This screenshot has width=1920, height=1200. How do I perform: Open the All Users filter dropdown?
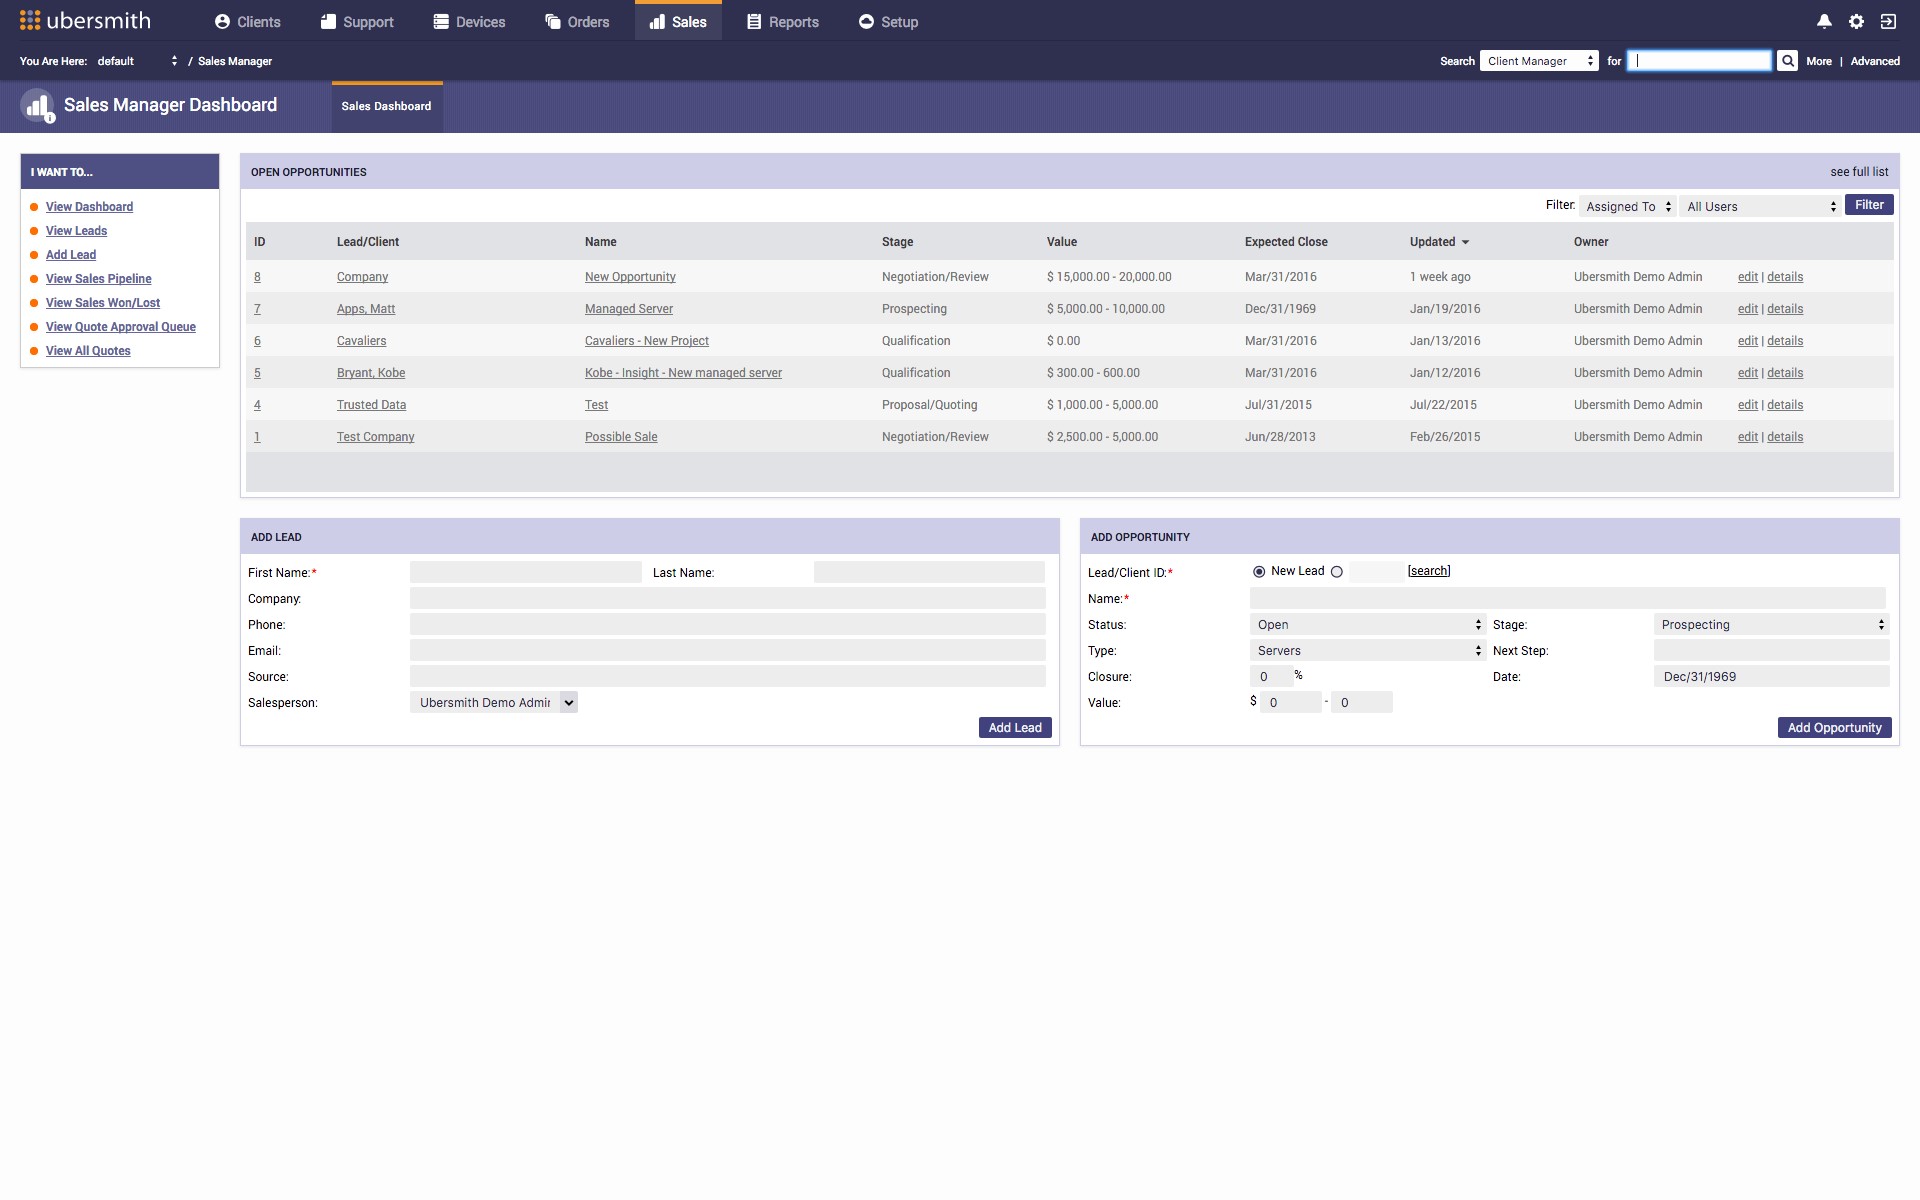click(1760, 207)
